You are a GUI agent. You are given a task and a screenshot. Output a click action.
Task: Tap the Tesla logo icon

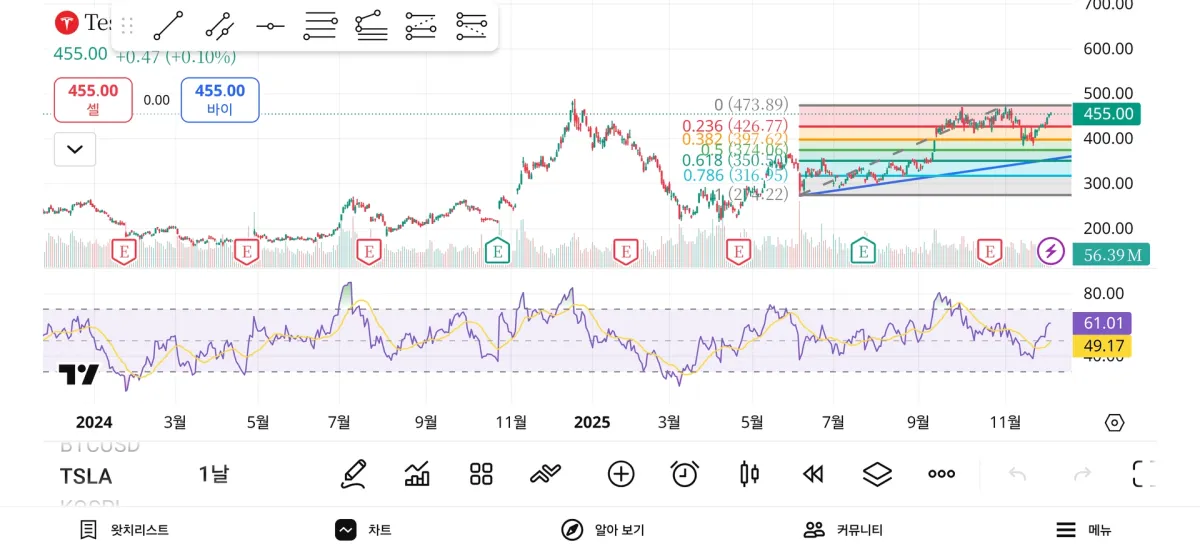[67, 22]
